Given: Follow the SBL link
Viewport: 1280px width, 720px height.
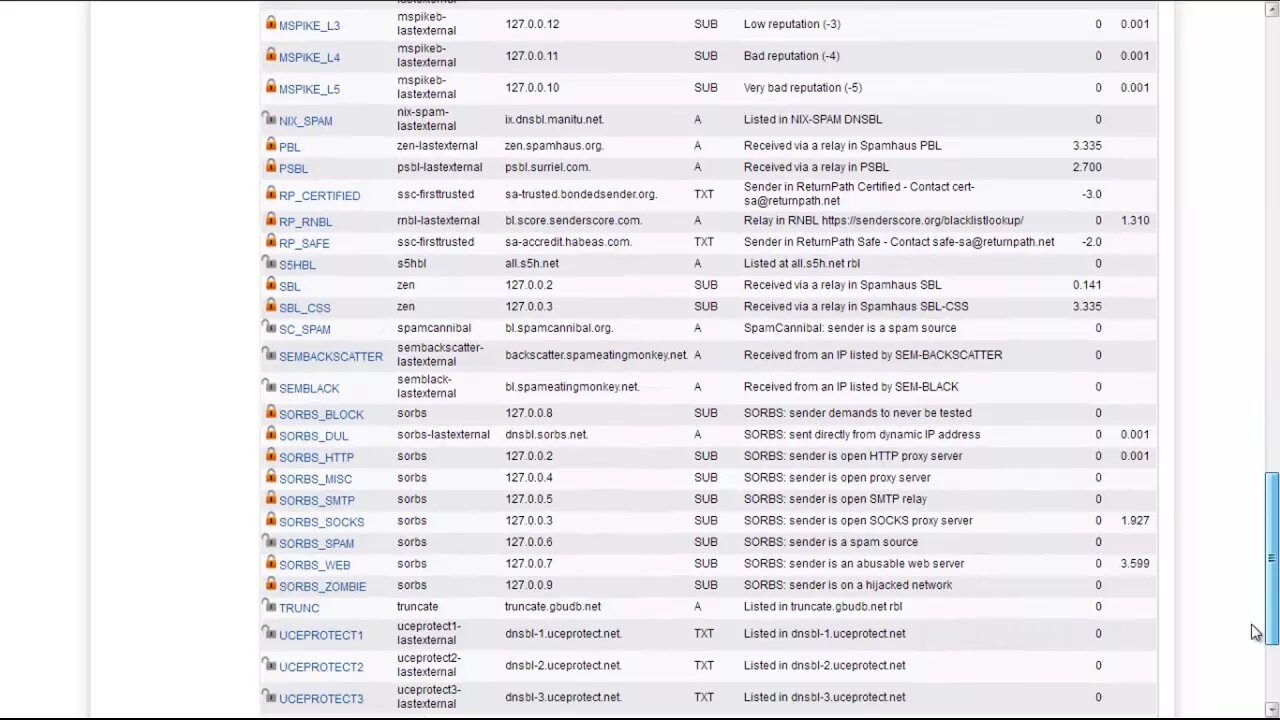Looking at the screenshot, I should [x=289, y=286].
